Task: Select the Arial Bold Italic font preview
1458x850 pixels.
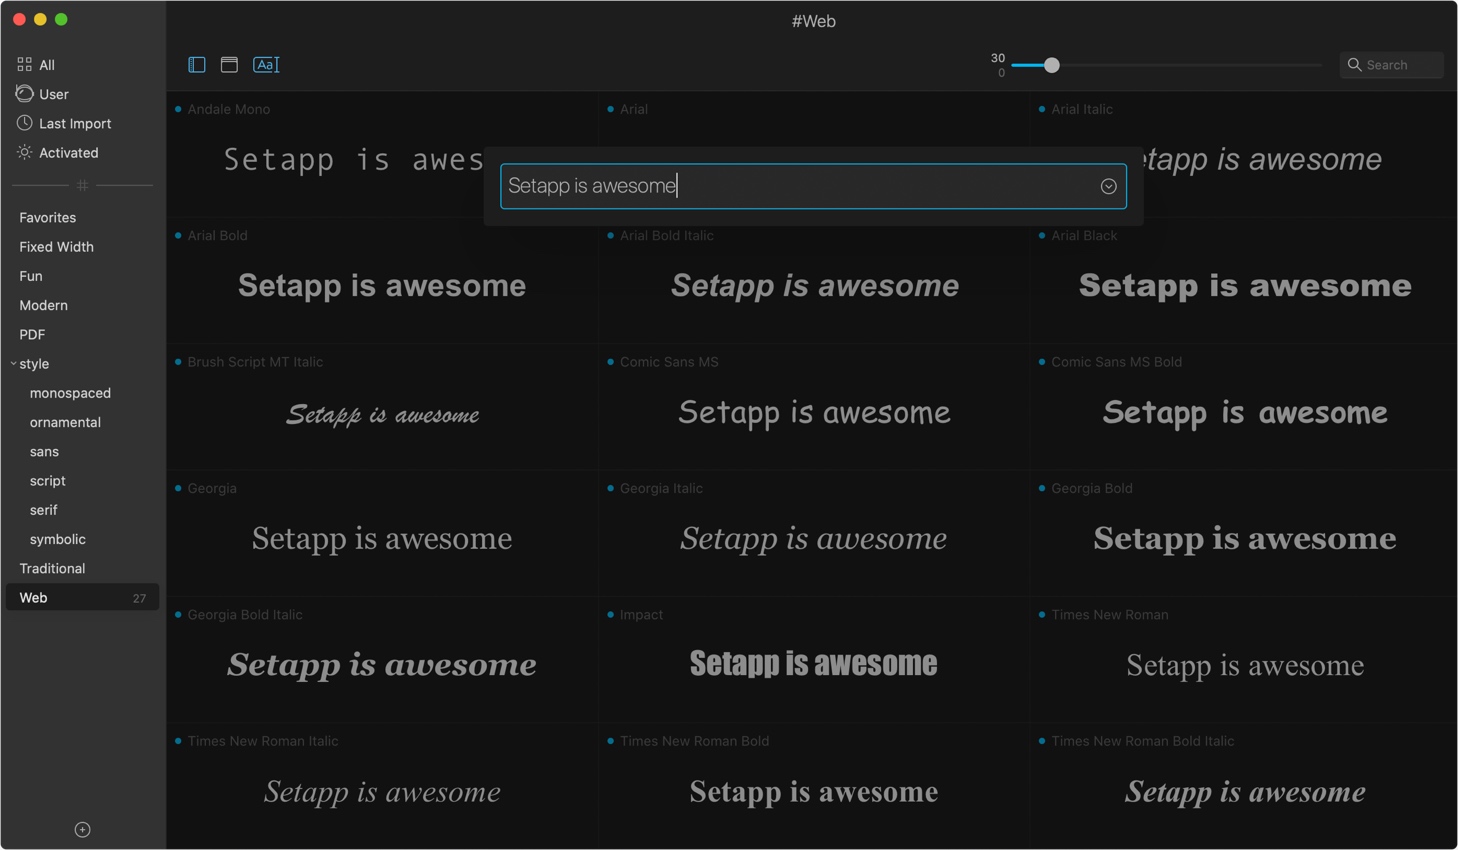Action: tap(814, 286)
